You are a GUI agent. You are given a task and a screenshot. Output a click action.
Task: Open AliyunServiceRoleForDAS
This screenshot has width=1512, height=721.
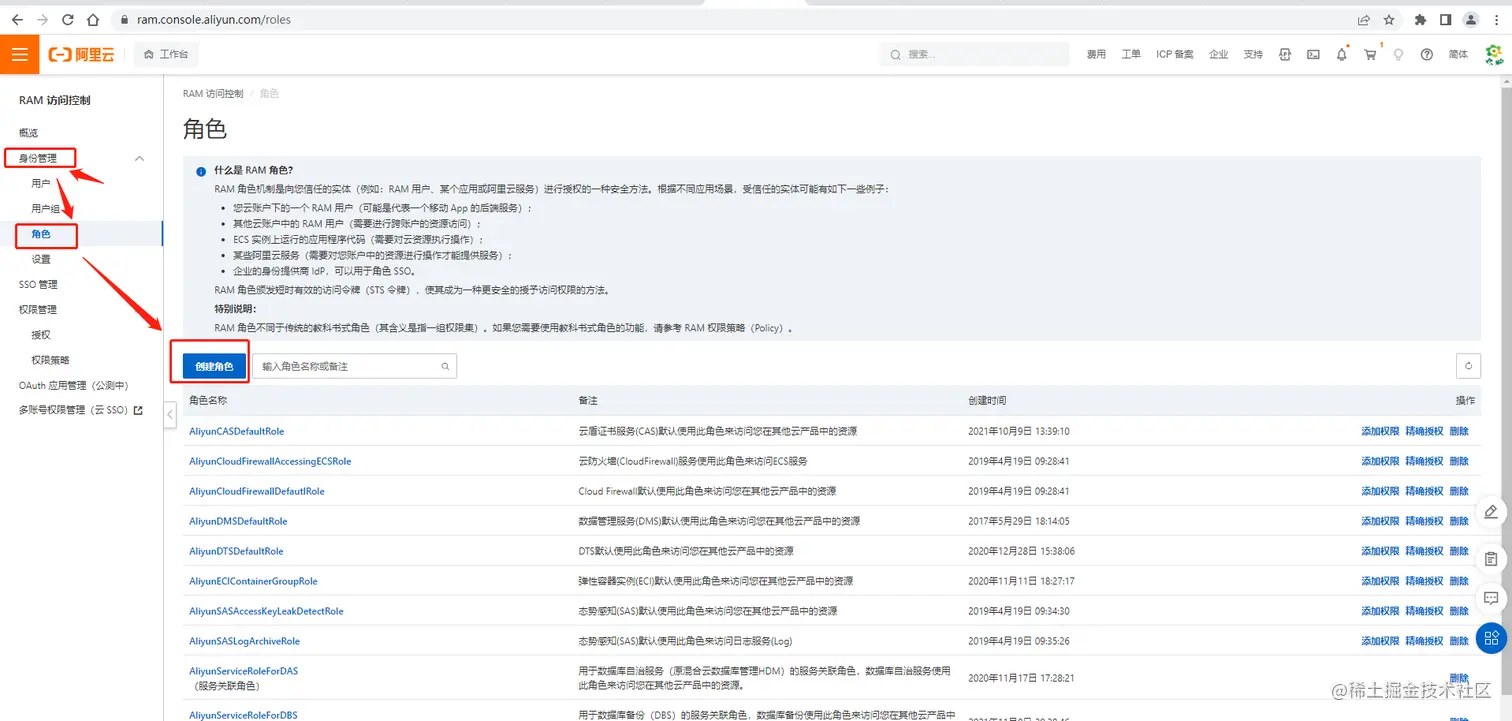point(243,671)
